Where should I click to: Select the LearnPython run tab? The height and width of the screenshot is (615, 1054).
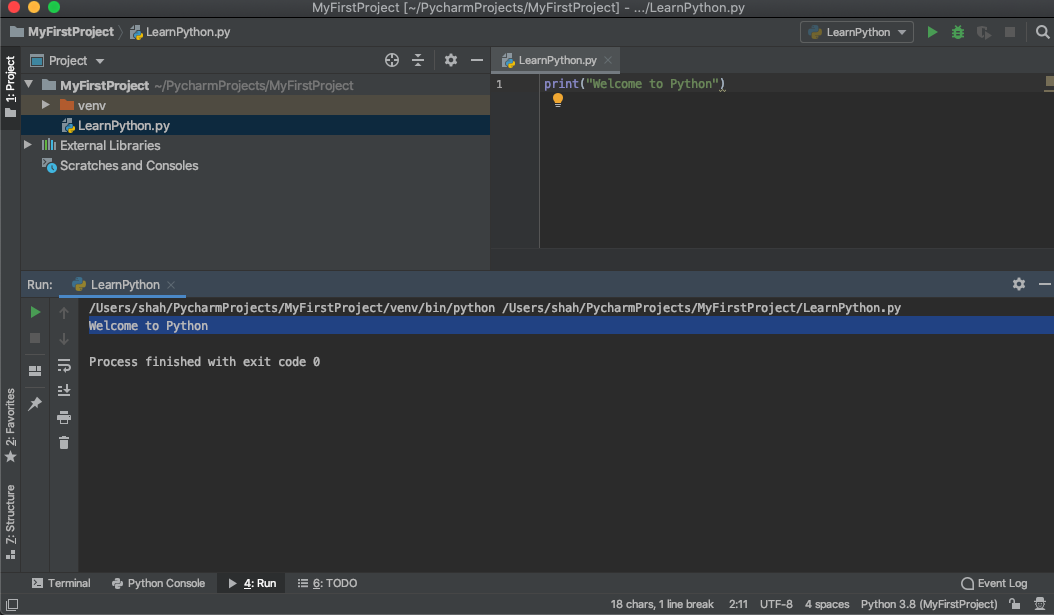pyautogui.click(x=123, y=284)
